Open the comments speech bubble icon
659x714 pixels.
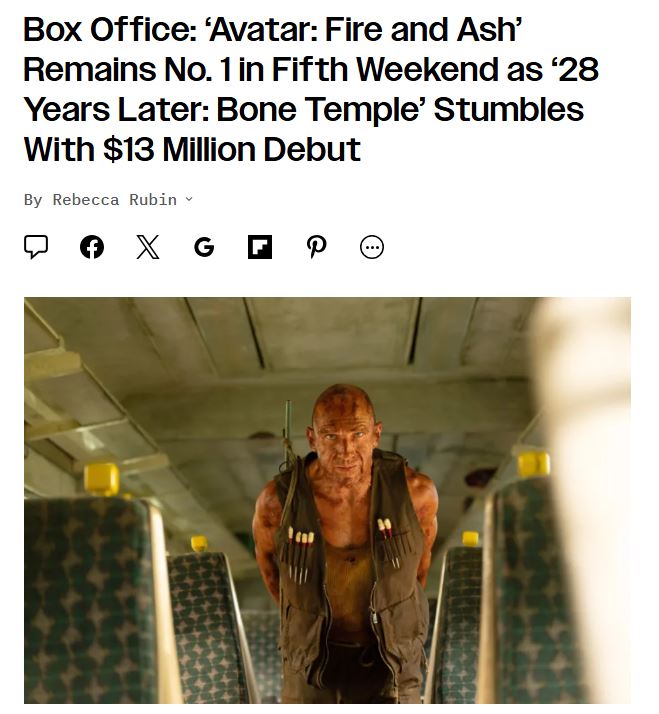(x=36, y=247)
